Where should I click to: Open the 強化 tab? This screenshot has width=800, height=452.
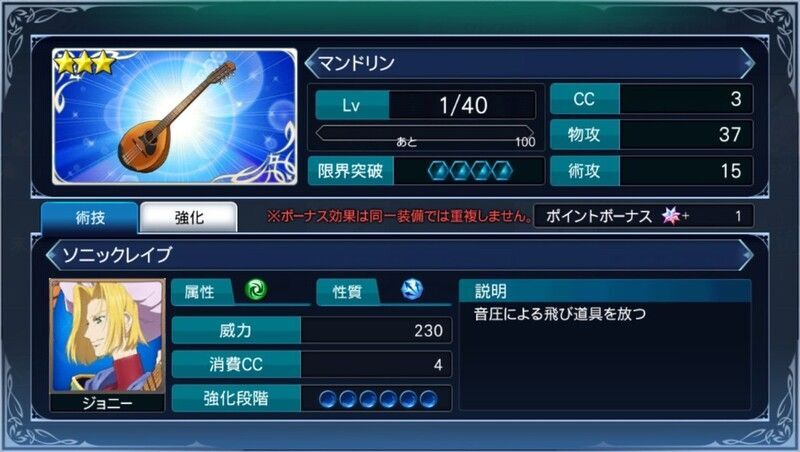[x=189, y=218]
